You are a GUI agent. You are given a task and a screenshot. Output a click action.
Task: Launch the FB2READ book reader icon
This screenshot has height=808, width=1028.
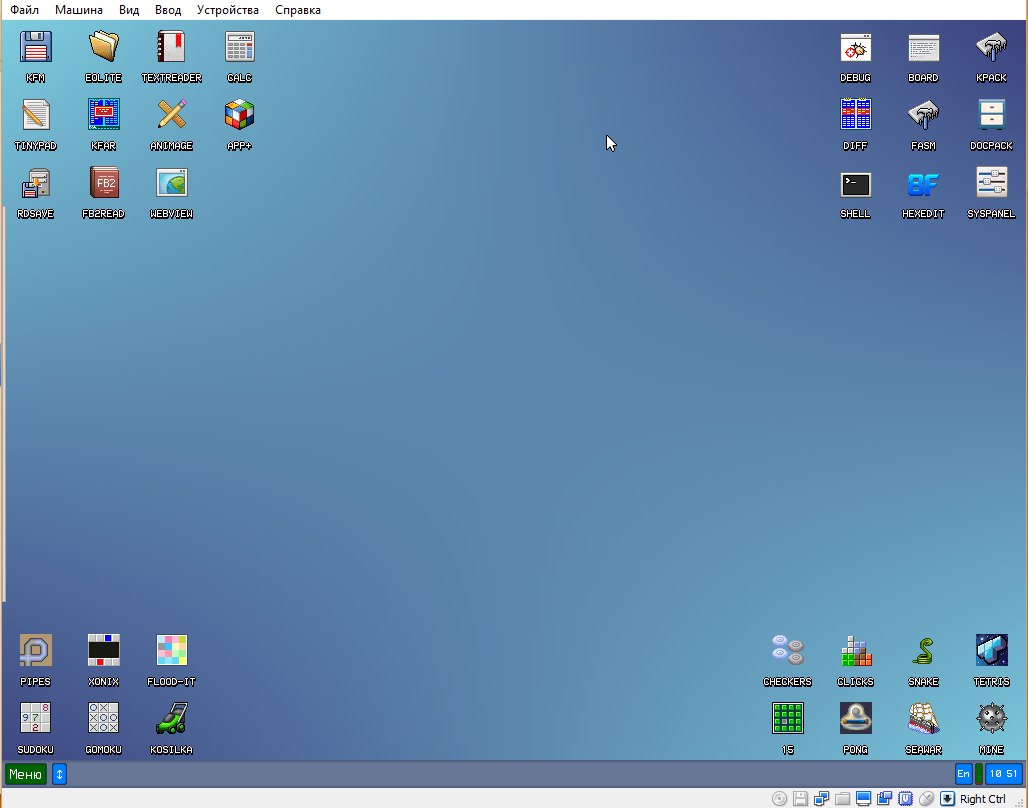(104, 184)
